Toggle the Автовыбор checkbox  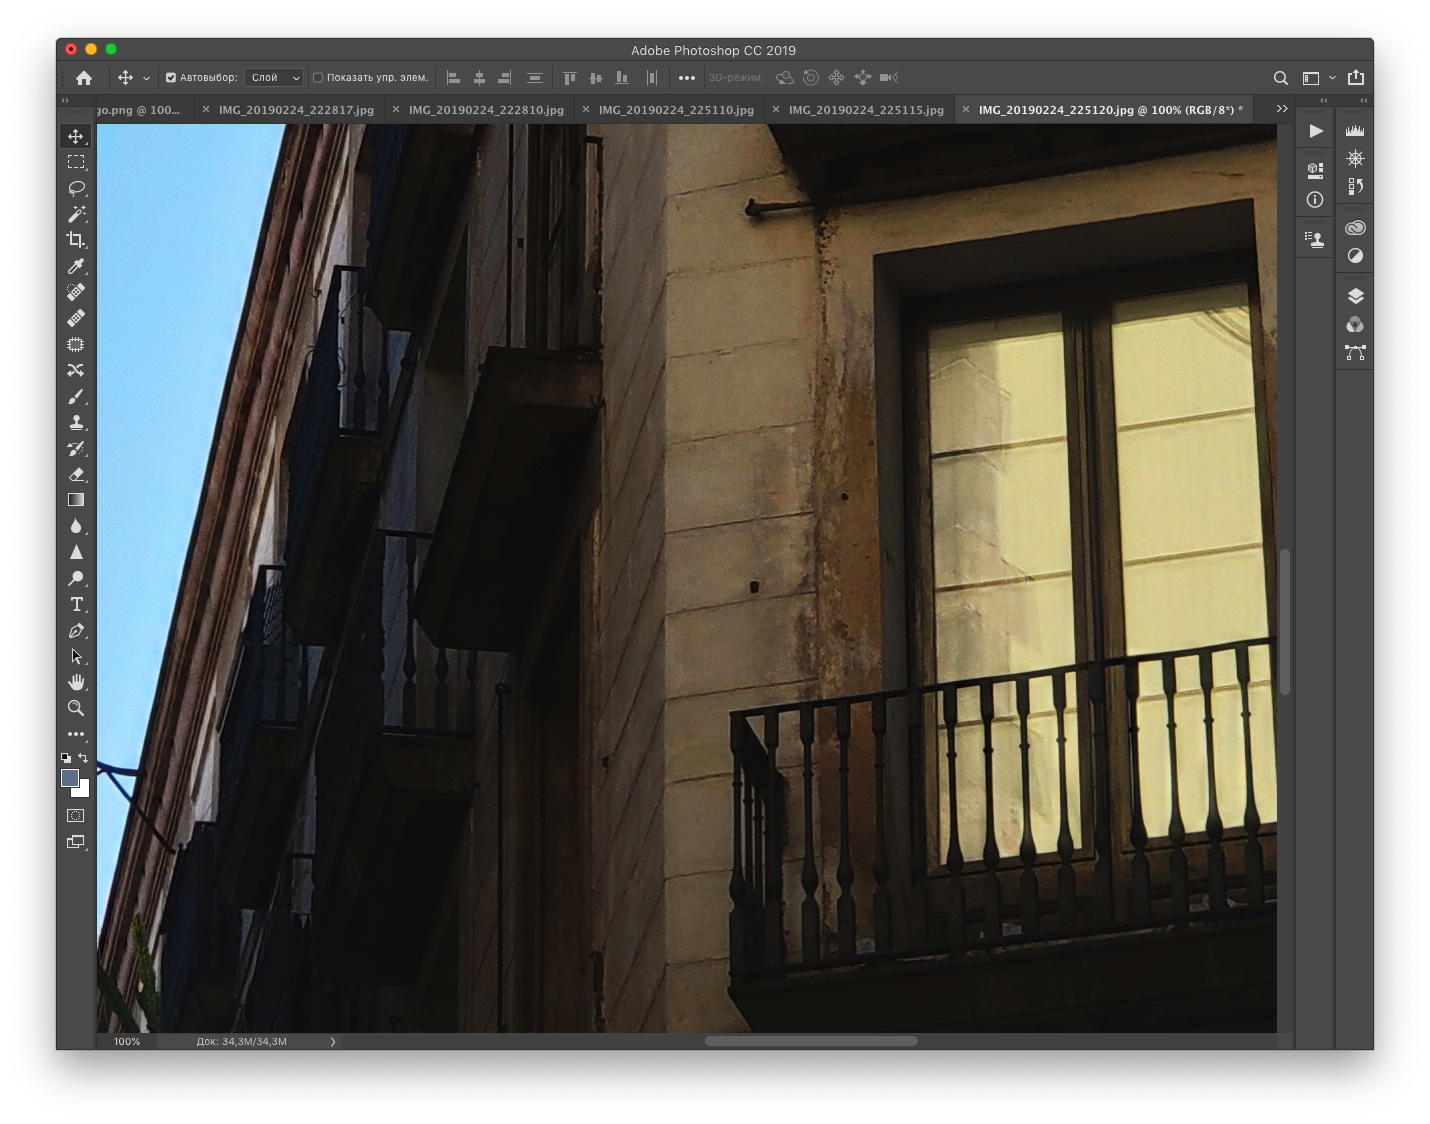[x=171, y=78]
